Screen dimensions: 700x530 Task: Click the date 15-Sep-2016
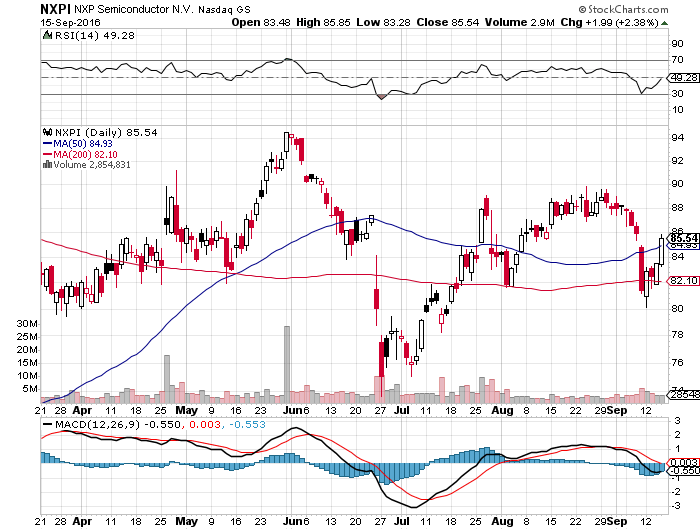71,22
